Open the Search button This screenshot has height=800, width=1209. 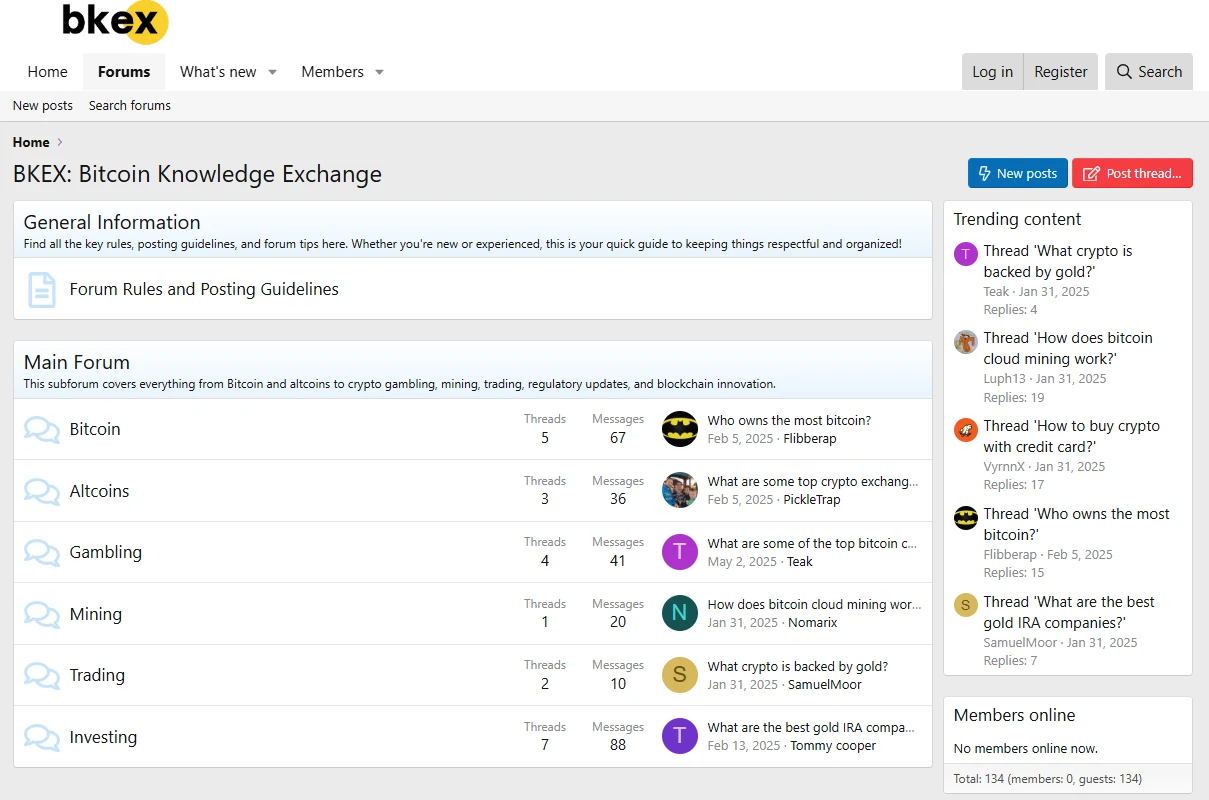coord(1149,72)
